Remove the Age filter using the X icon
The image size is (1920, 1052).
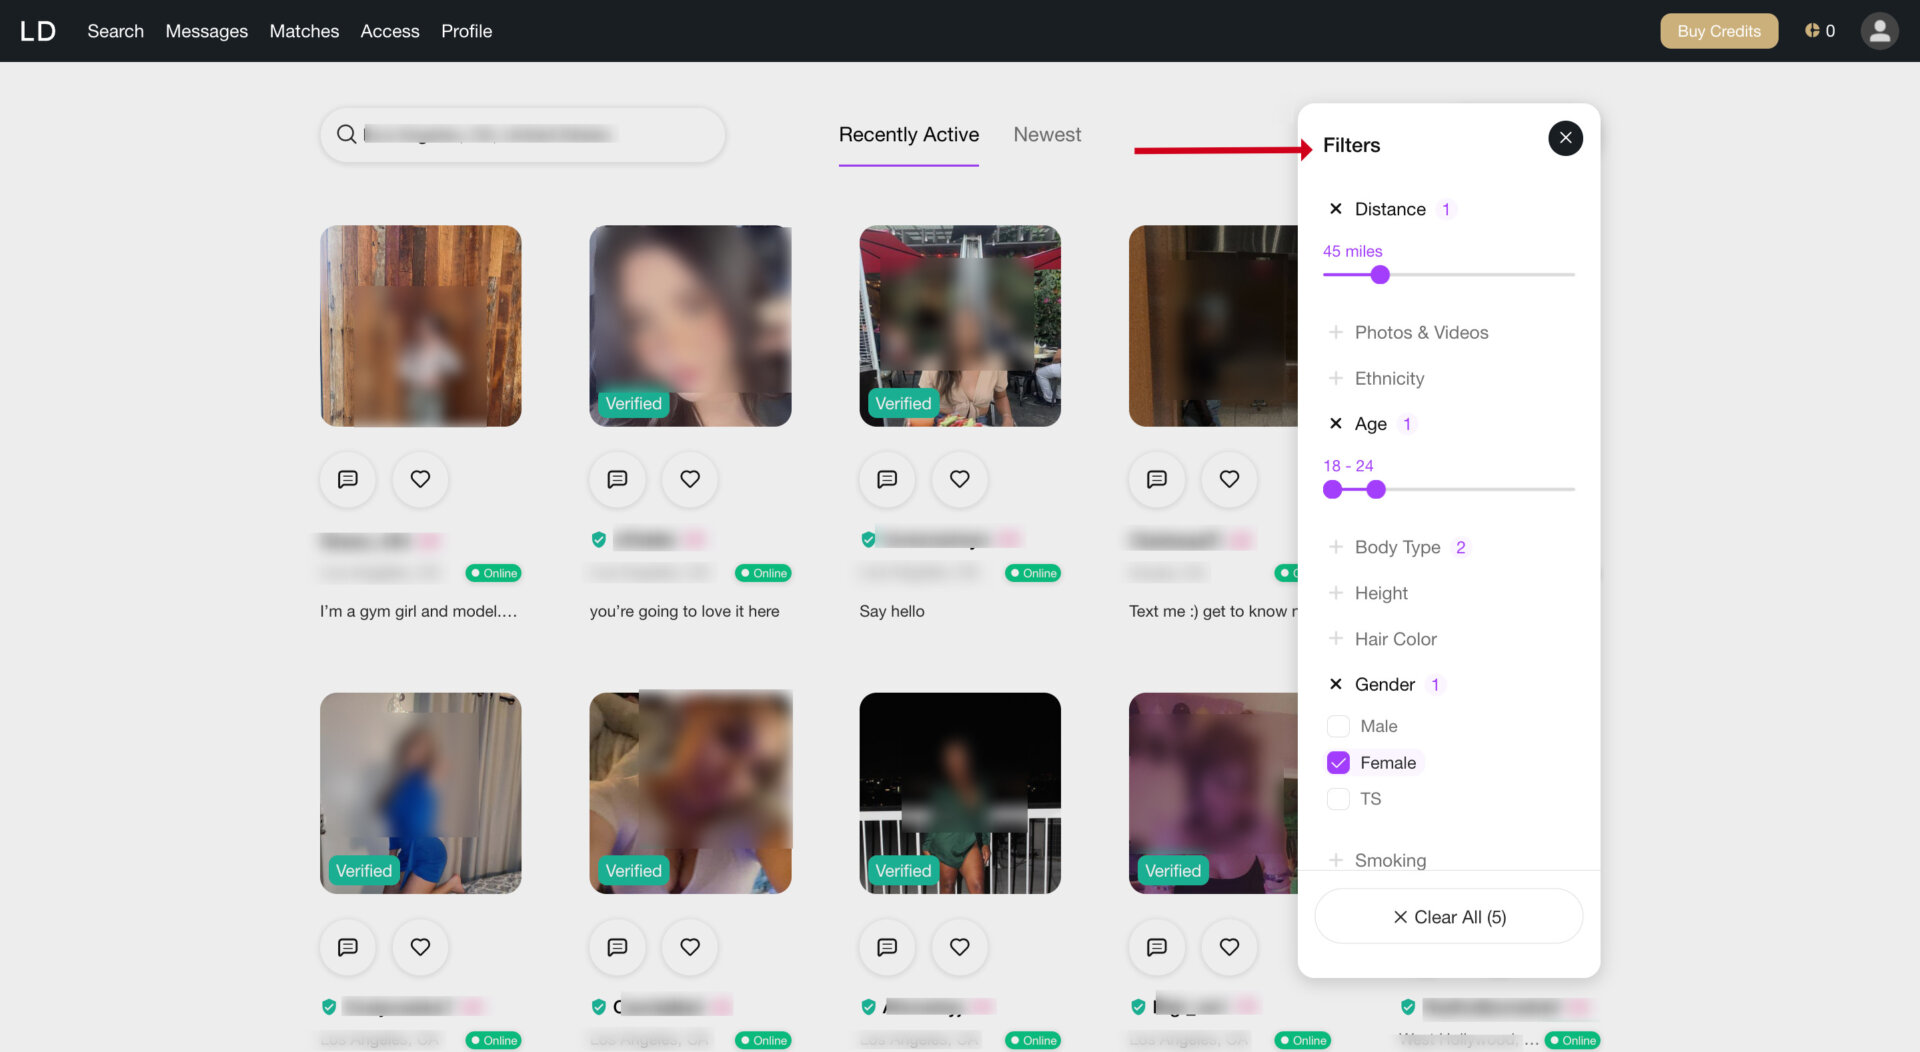[1336, 423]
